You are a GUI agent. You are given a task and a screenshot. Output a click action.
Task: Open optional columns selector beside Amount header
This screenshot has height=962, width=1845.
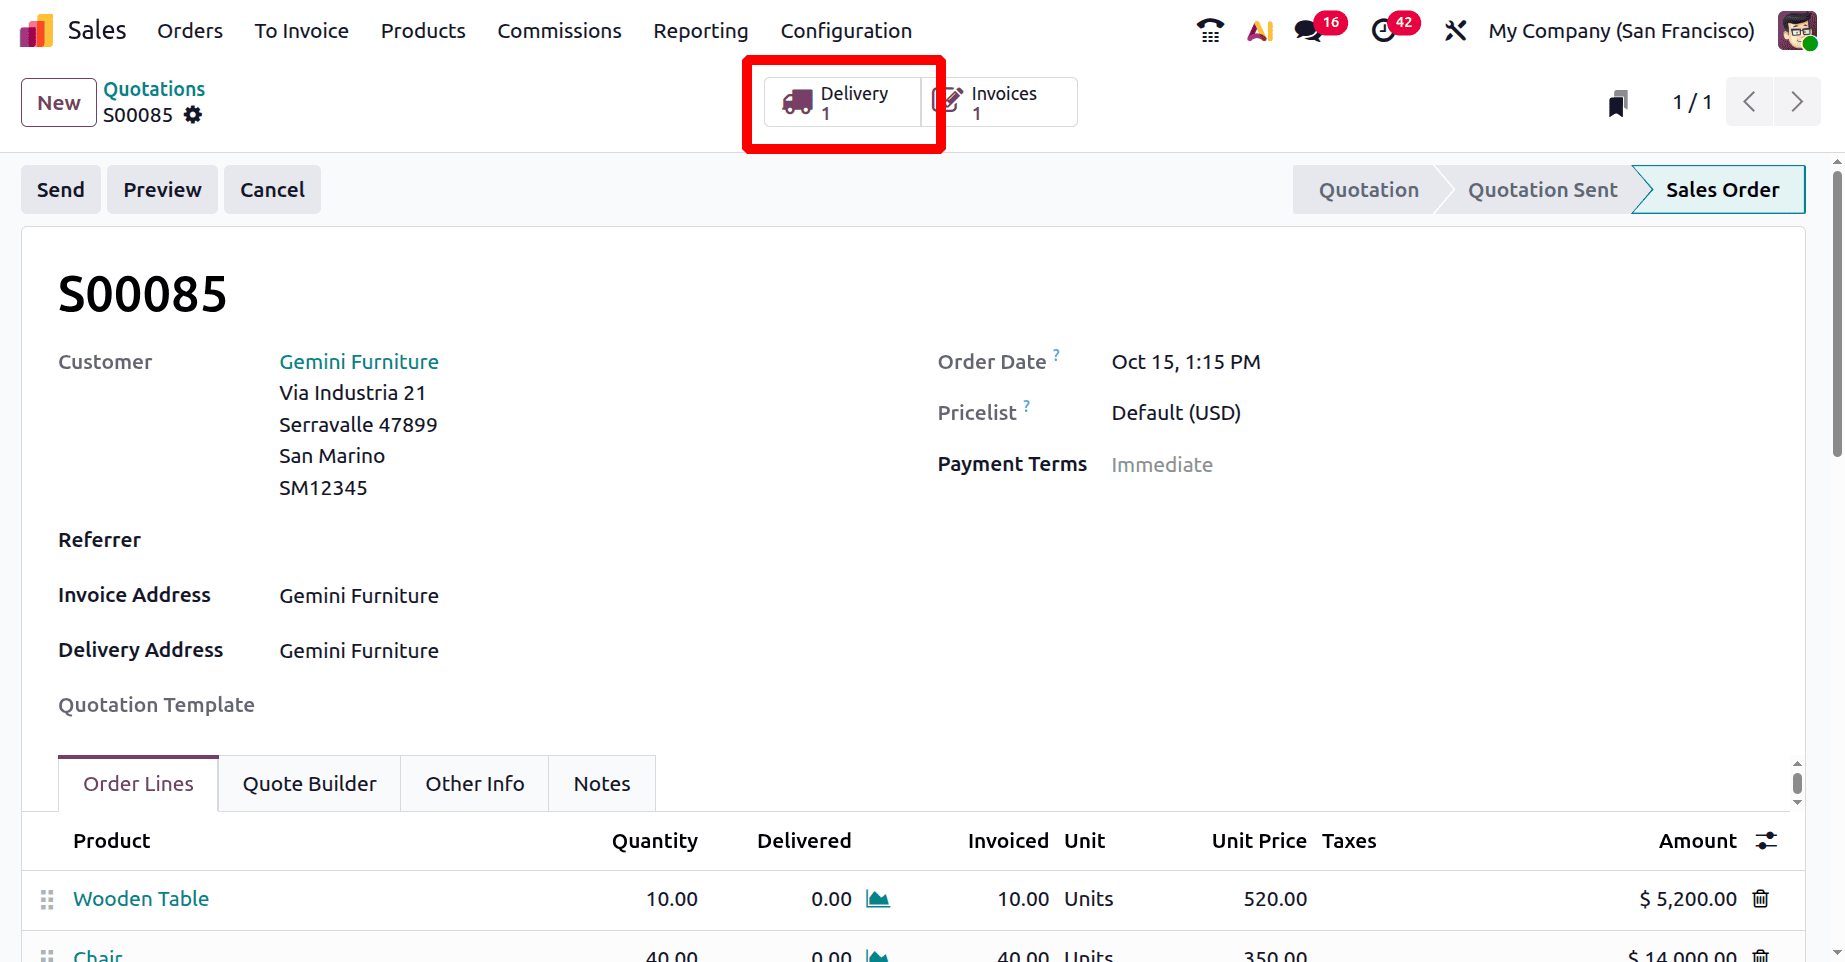point(1766,840)
